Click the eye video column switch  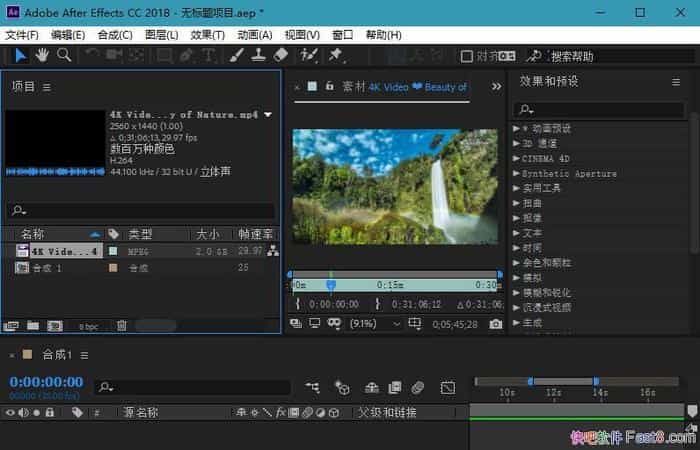(x=10, y=412)
